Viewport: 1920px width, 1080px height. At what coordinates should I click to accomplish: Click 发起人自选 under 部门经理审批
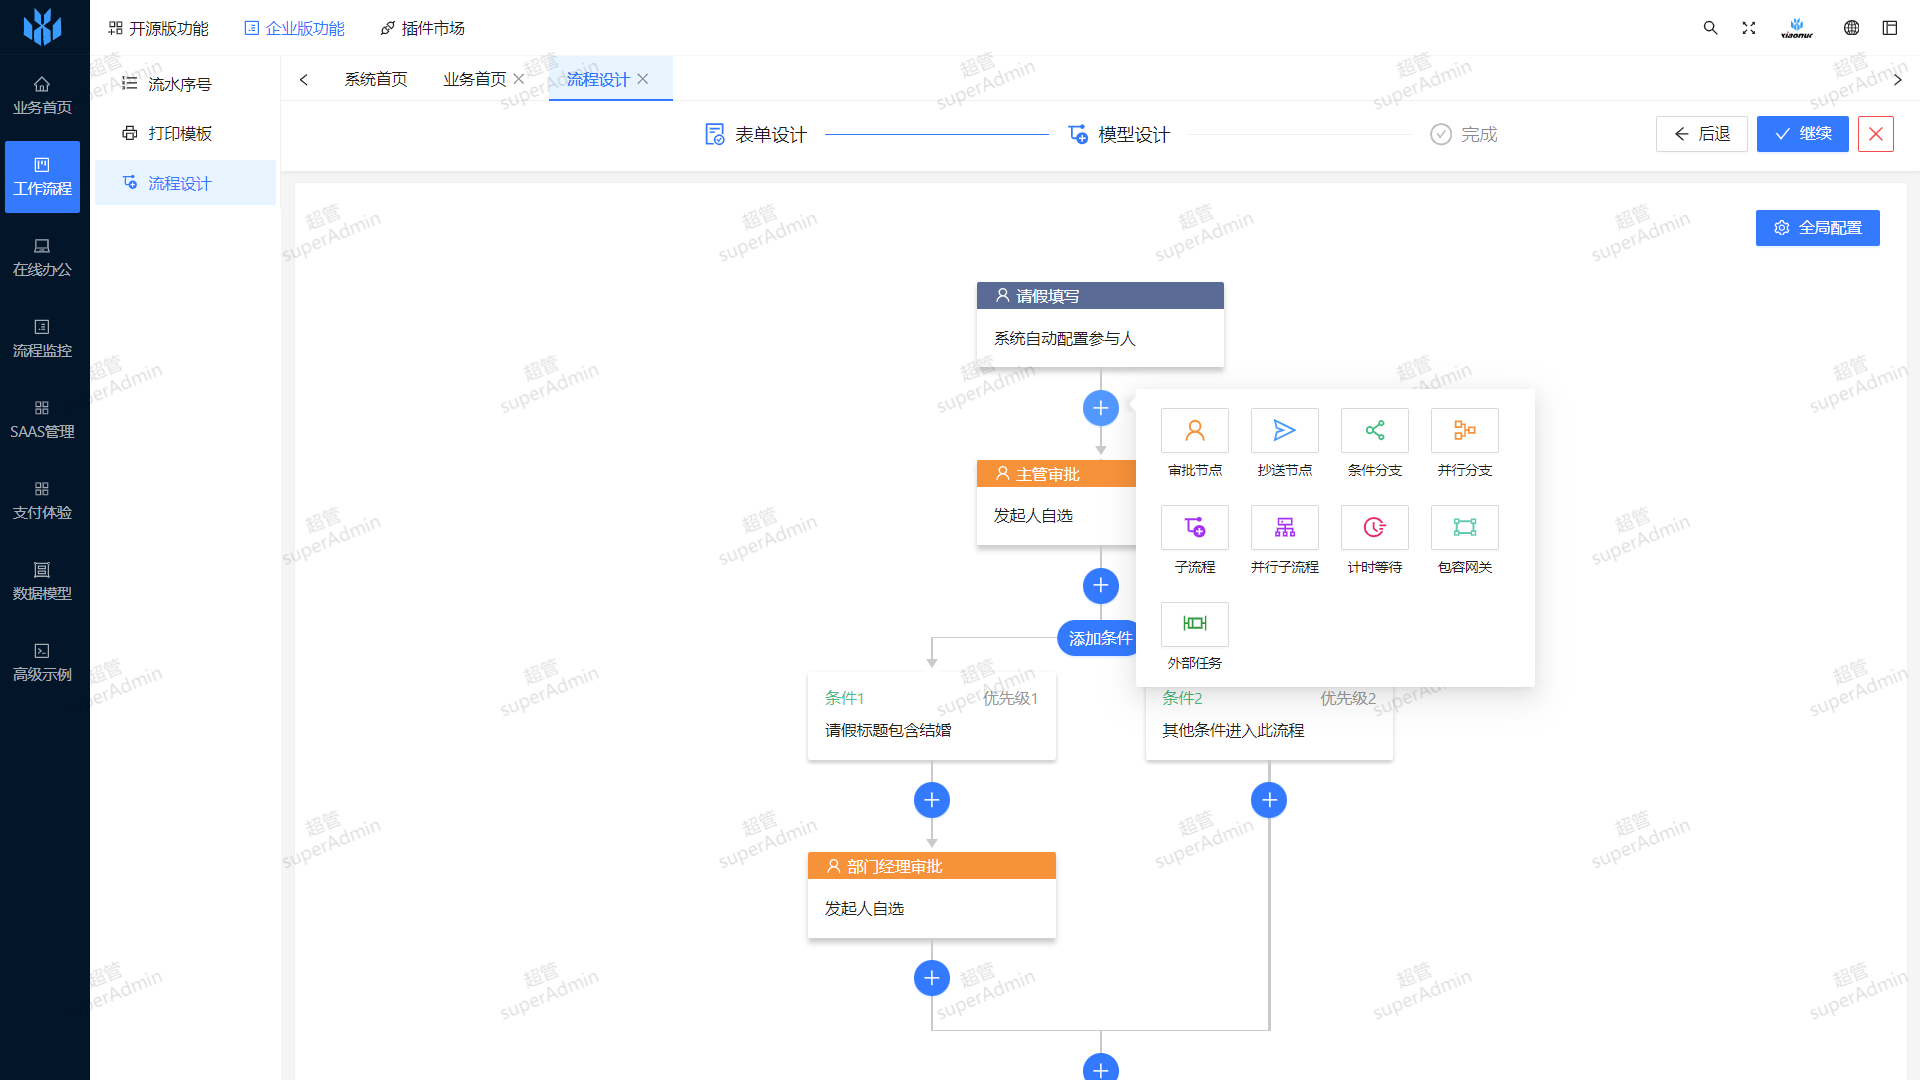pyautogui.click(x=864, y=909)
